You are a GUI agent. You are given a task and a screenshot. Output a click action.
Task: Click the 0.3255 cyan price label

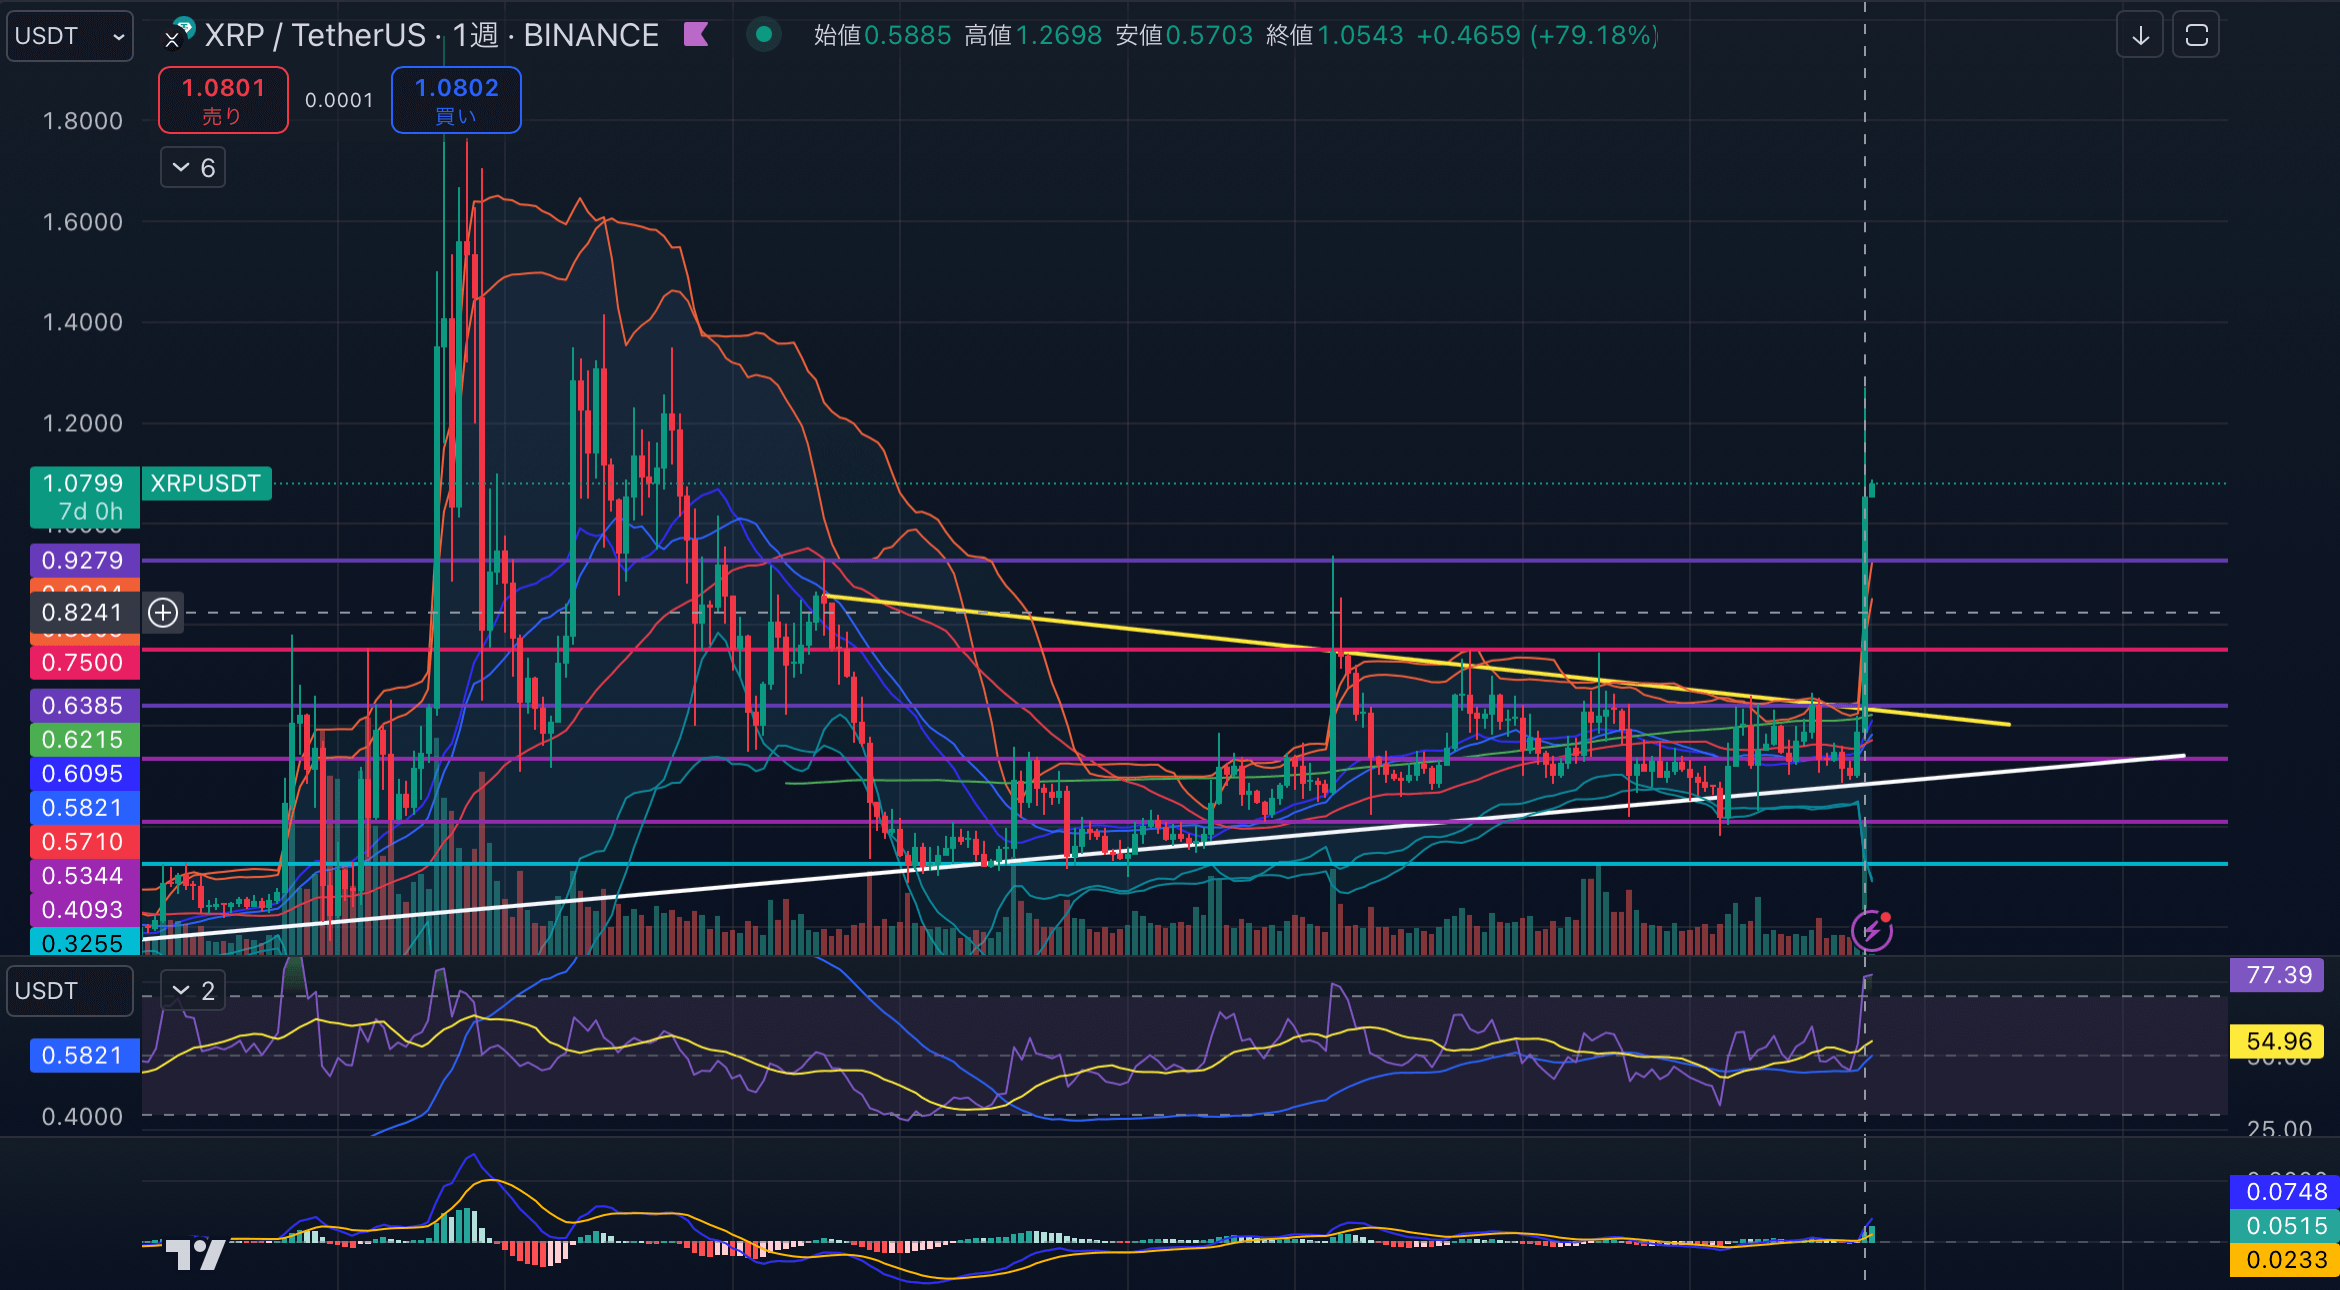(84, 942)
